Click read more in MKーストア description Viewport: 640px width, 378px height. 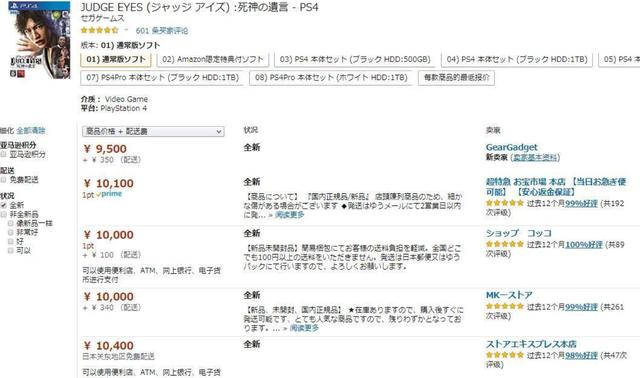coord(304,328)
